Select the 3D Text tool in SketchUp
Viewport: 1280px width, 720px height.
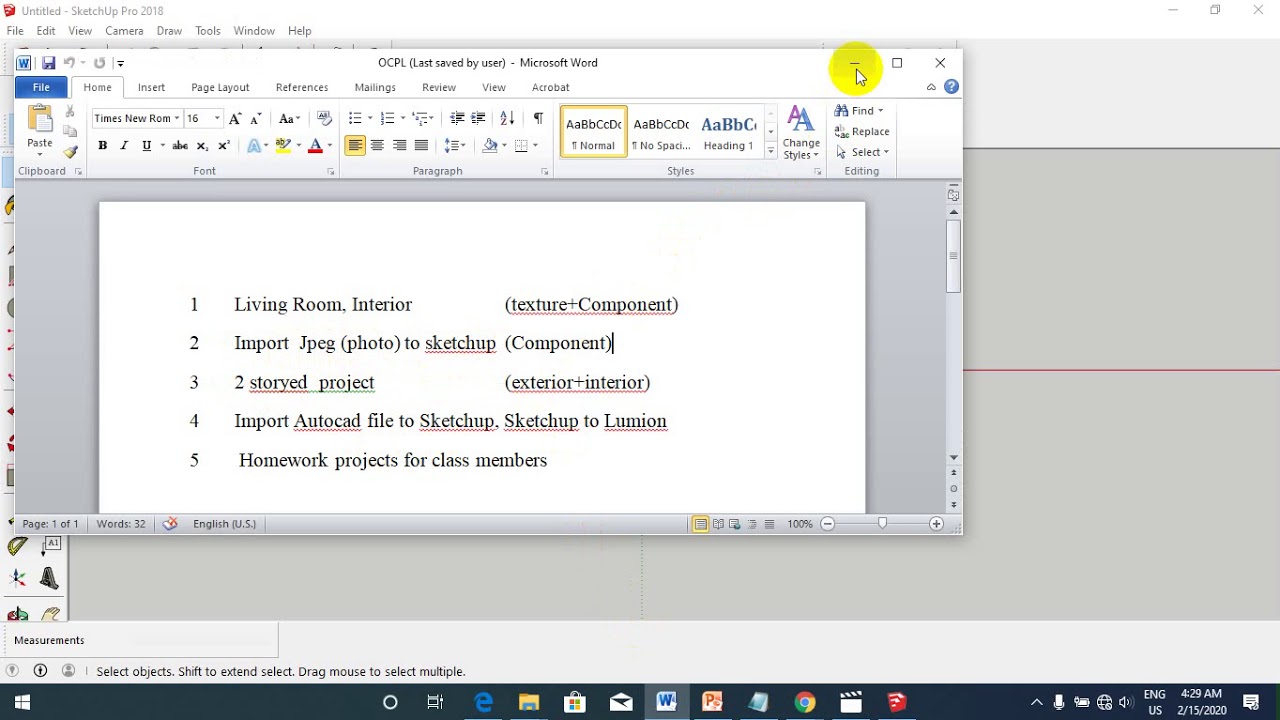[50, 578]
